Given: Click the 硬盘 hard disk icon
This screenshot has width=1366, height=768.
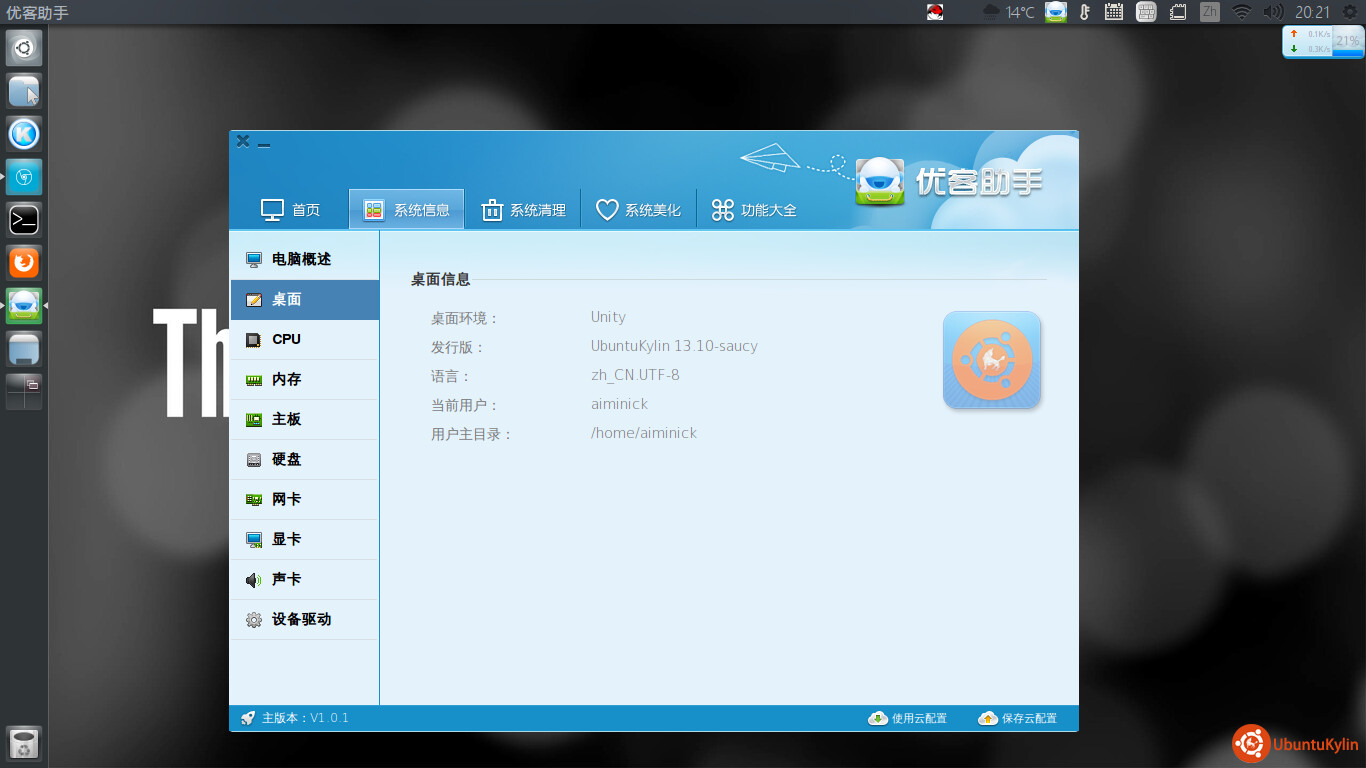Looking at the screenshot, I should [254, 460].
